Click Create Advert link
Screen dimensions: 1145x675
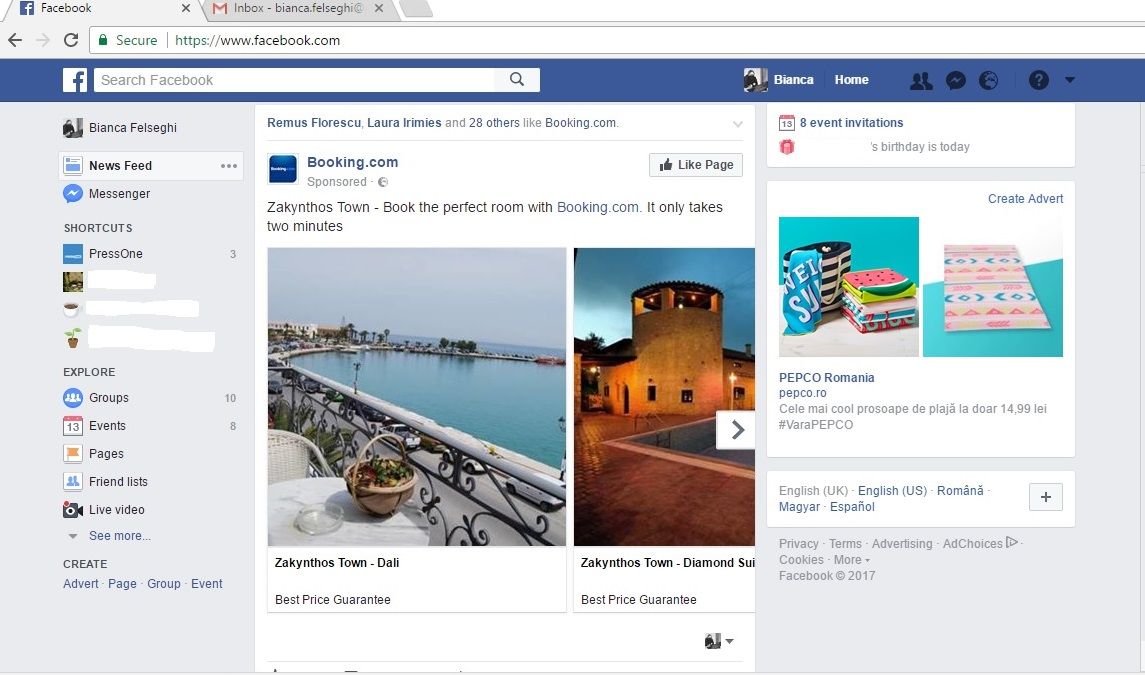(1025, 199)
